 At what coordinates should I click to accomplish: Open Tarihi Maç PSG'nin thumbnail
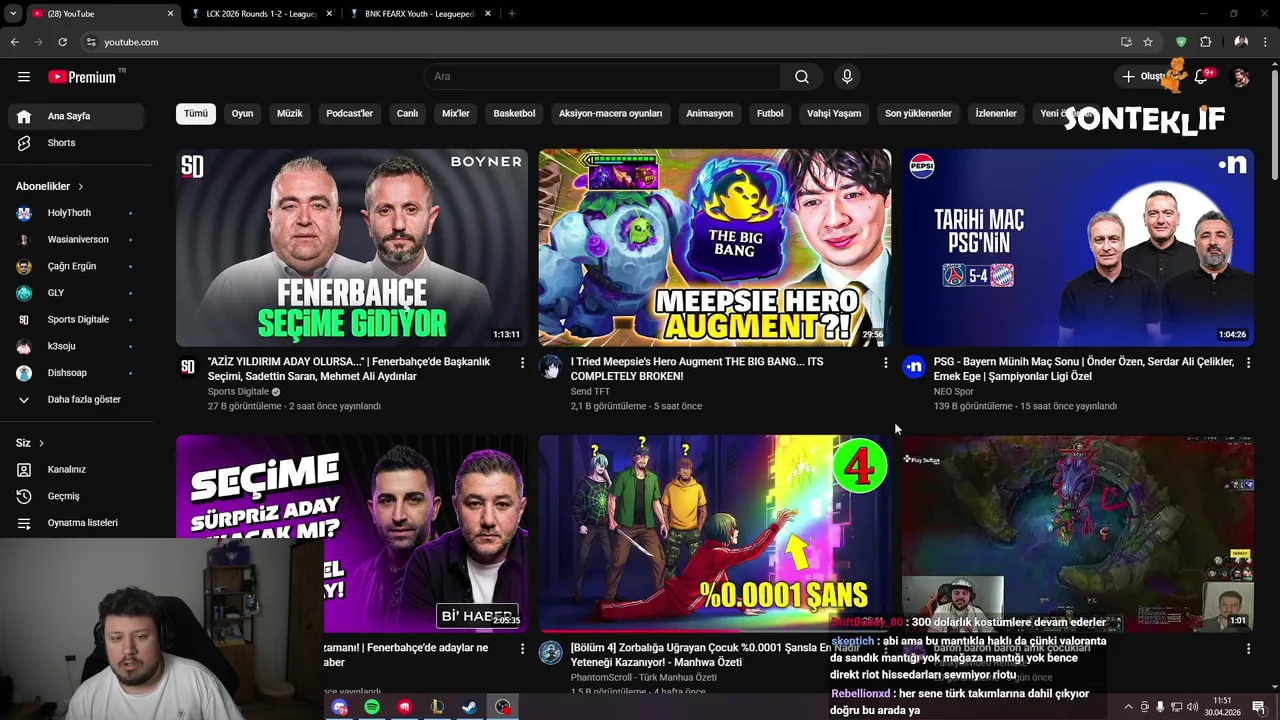1078,248
